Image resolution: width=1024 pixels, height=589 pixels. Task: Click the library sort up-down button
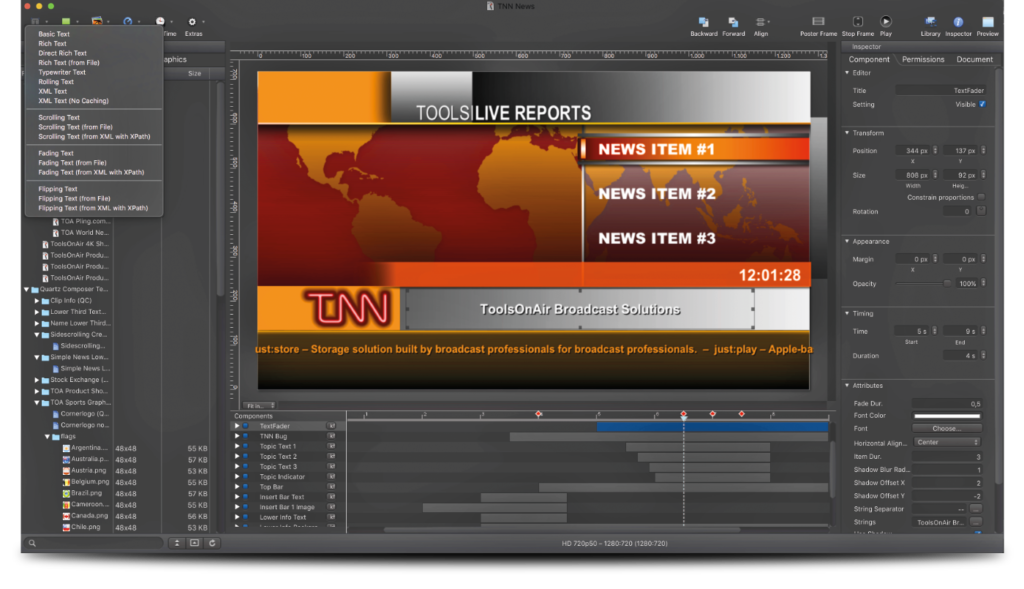176,543
